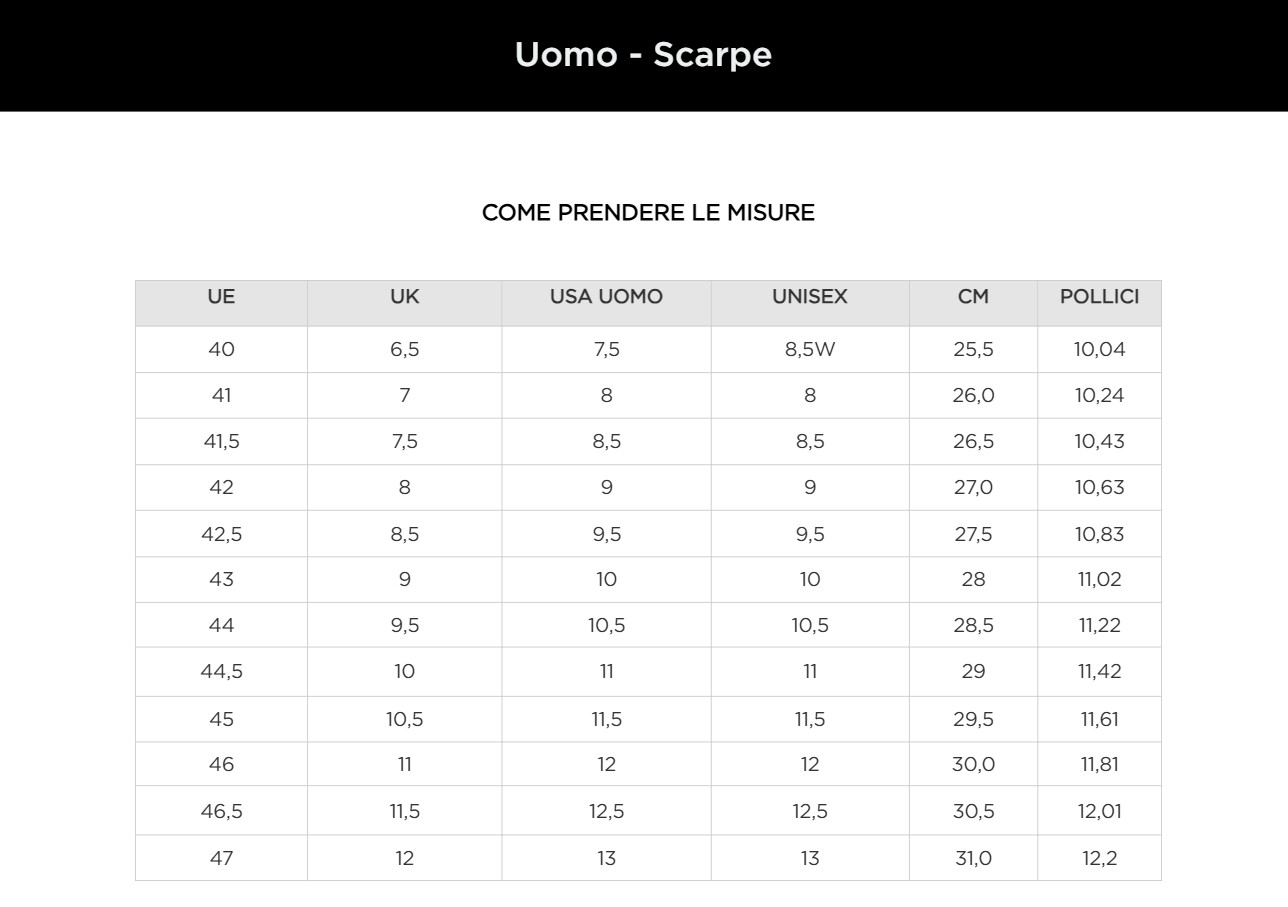
Task: Click the 8,5W unisex size cell
Action: (x=809, y=349)
